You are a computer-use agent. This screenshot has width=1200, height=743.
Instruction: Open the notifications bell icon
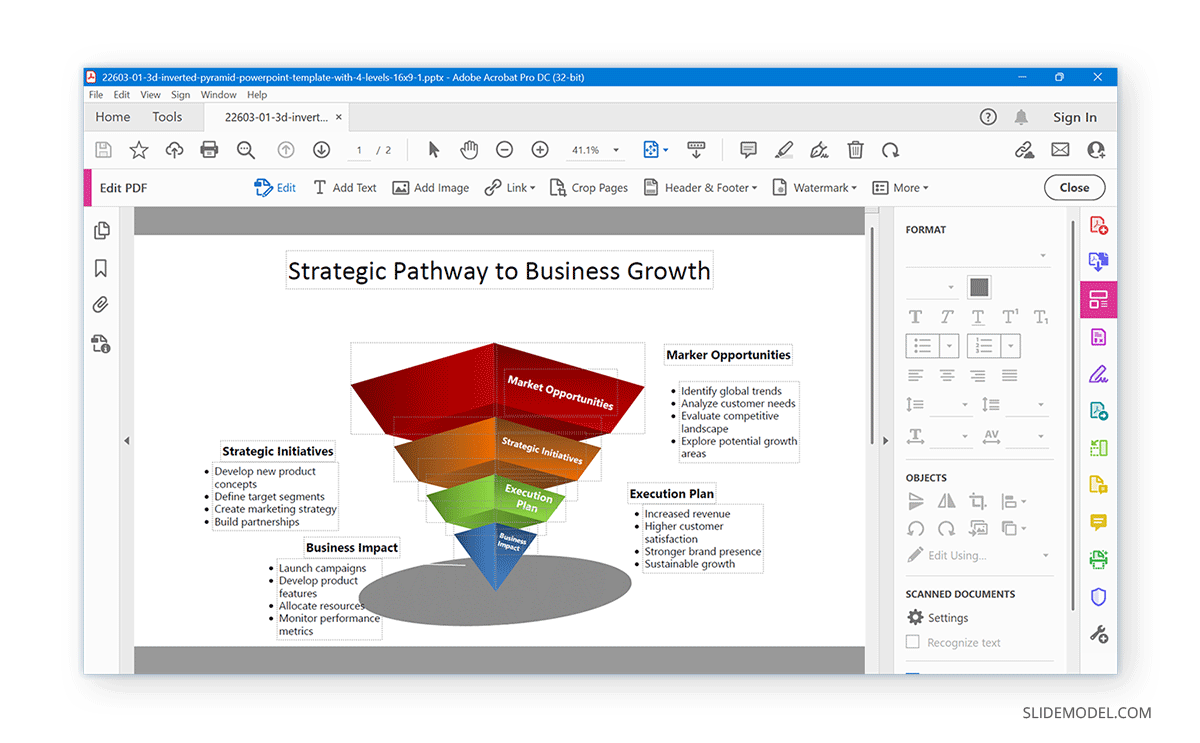point(1021,117)
